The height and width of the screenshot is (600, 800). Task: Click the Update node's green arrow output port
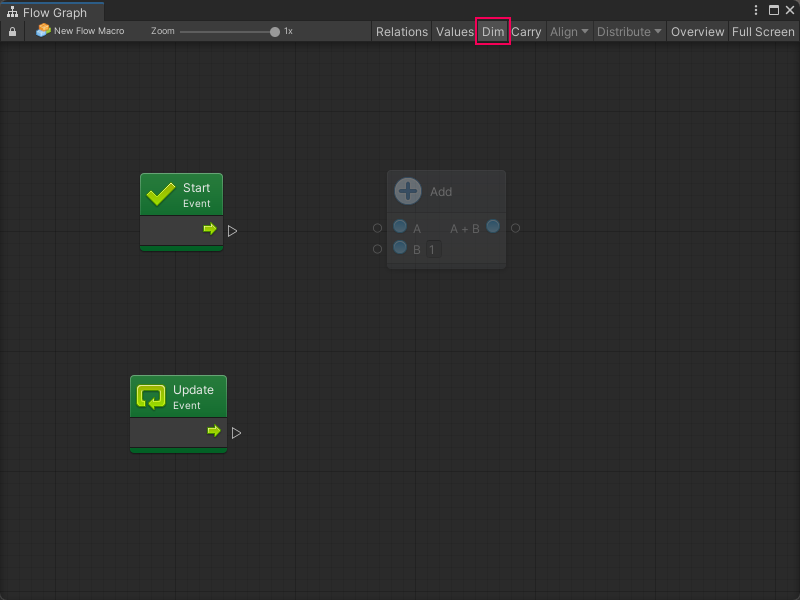214,431
